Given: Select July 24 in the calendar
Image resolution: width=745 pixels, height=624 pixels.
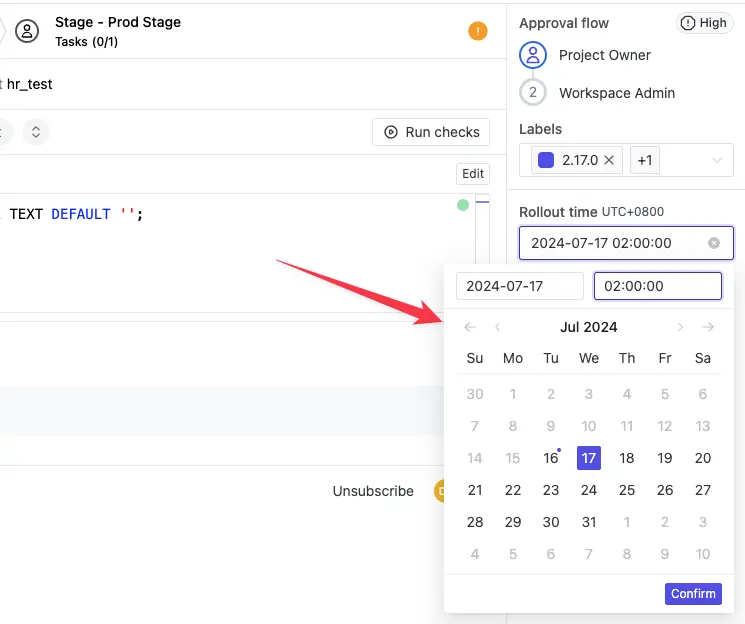Looking at the screenshot, I should point(589,490).
